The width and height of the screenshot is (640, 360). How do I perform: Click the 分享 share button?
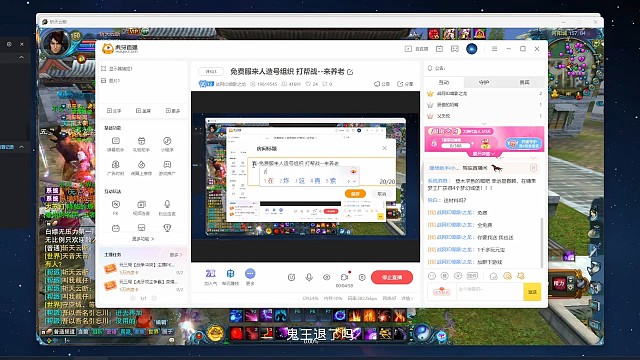tap(405, 84)
